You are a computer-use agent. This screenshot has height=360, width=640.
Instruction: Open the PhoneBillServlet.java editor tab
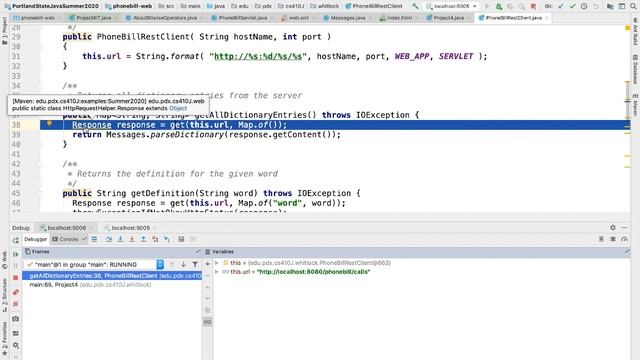click(242, 18)
